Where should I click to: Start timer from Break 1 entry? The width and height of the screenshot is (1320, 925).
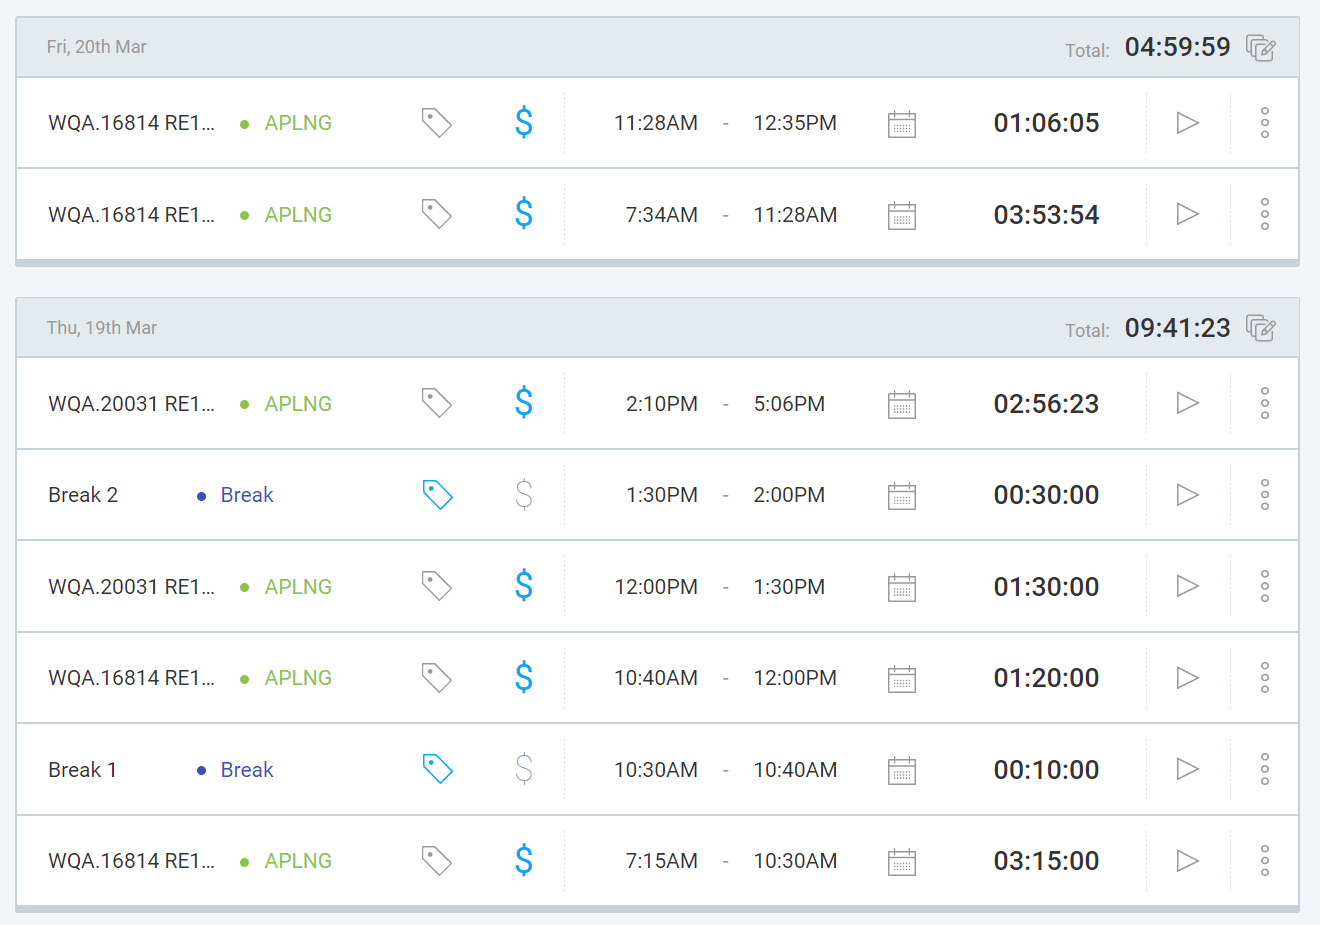pyautogui.click(x=1187, y=769)
